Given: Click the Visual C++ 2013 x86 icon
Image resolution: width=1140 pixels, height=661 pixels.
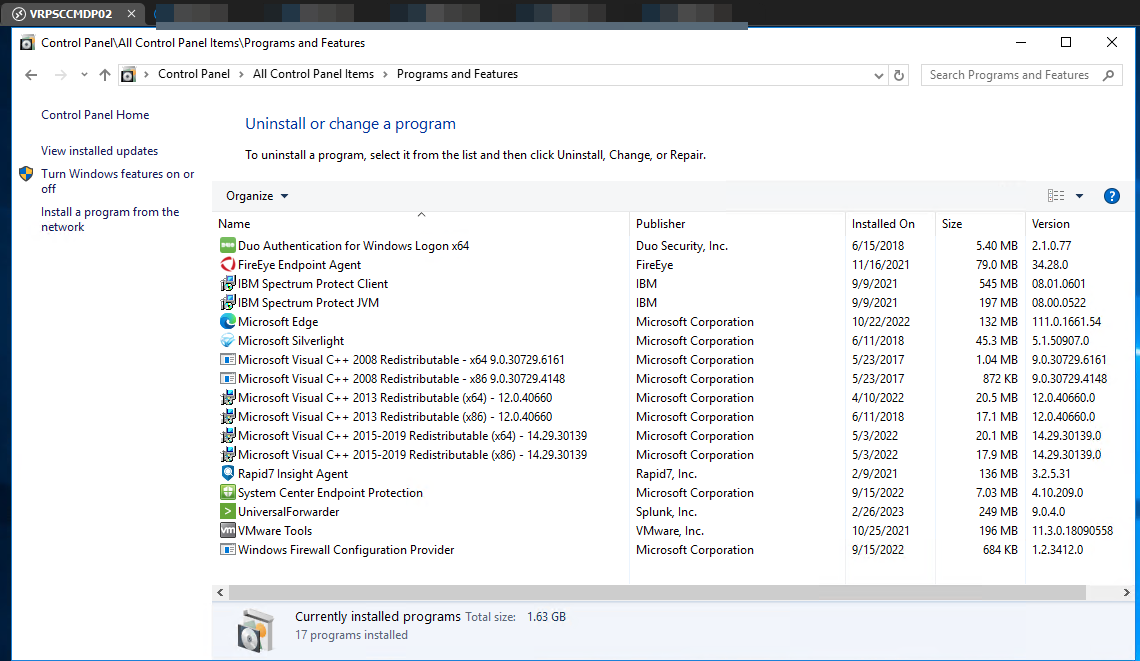Looking at the screenshot, I should tap(228, 416).
